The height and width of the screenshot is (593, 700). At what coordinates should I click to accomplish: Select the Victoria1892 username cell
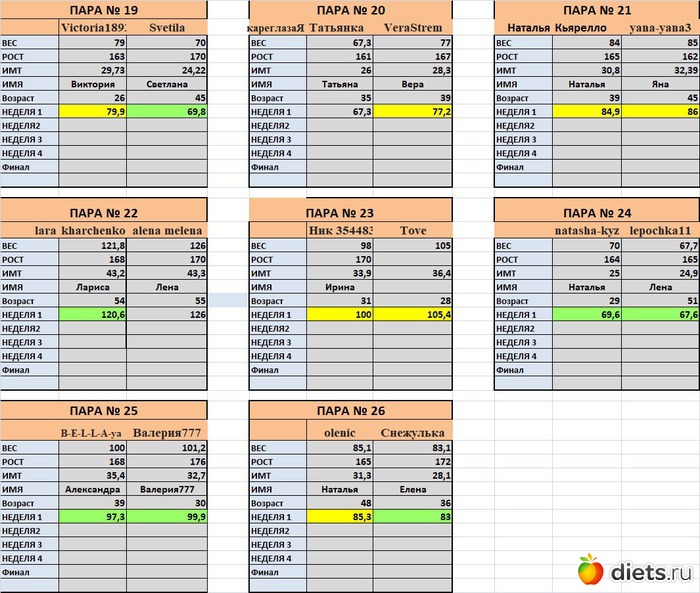pyautogui.click(x=93, y=28)
